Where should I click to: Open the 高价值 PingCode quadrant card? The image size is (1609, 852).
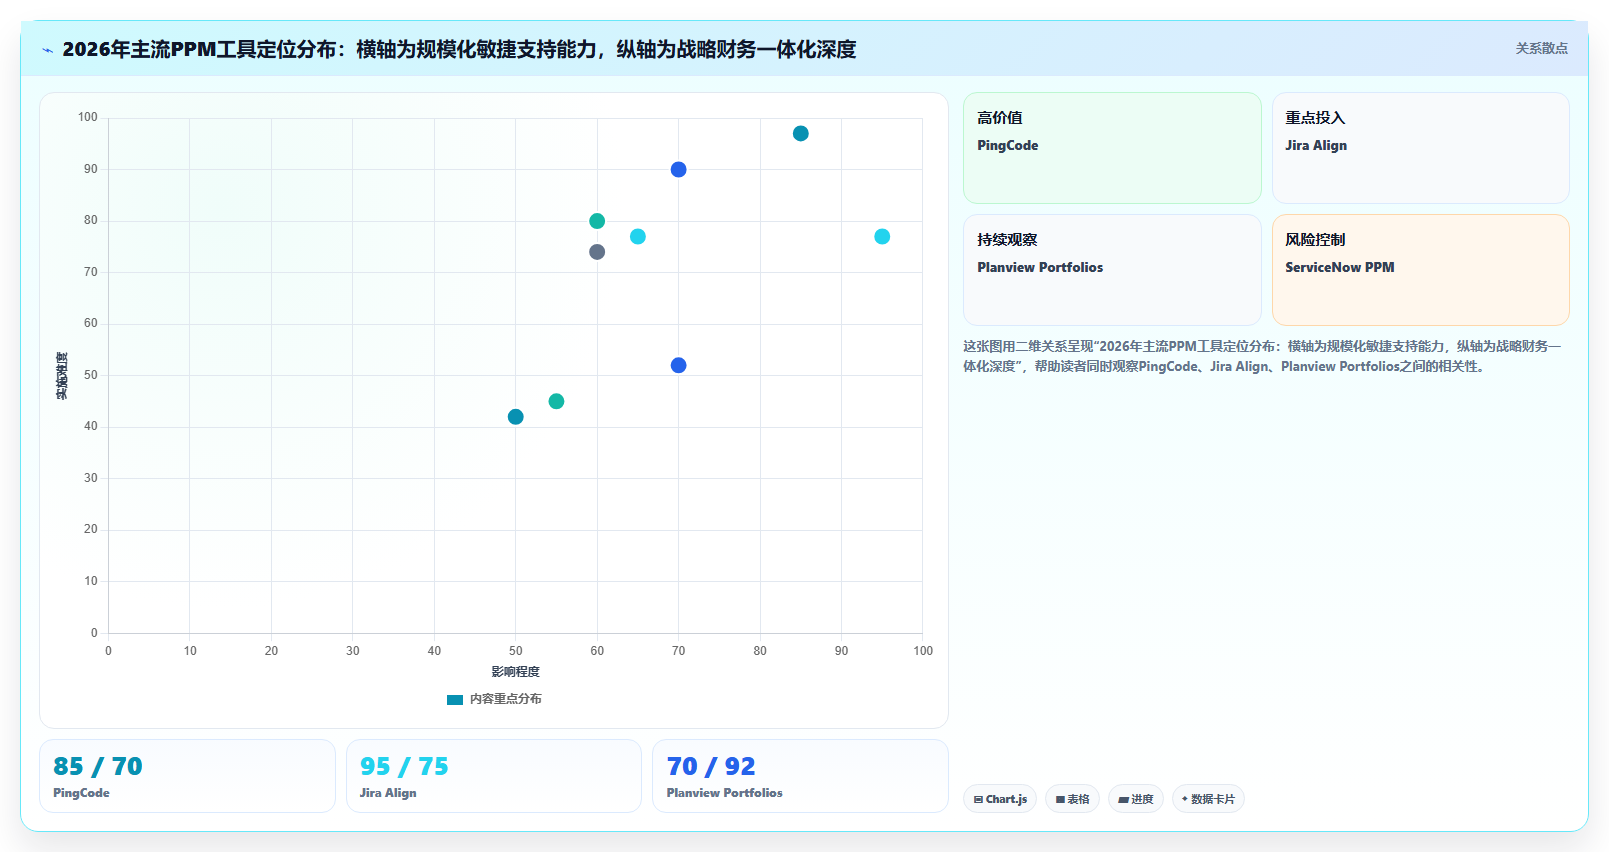pos(1112,148)
